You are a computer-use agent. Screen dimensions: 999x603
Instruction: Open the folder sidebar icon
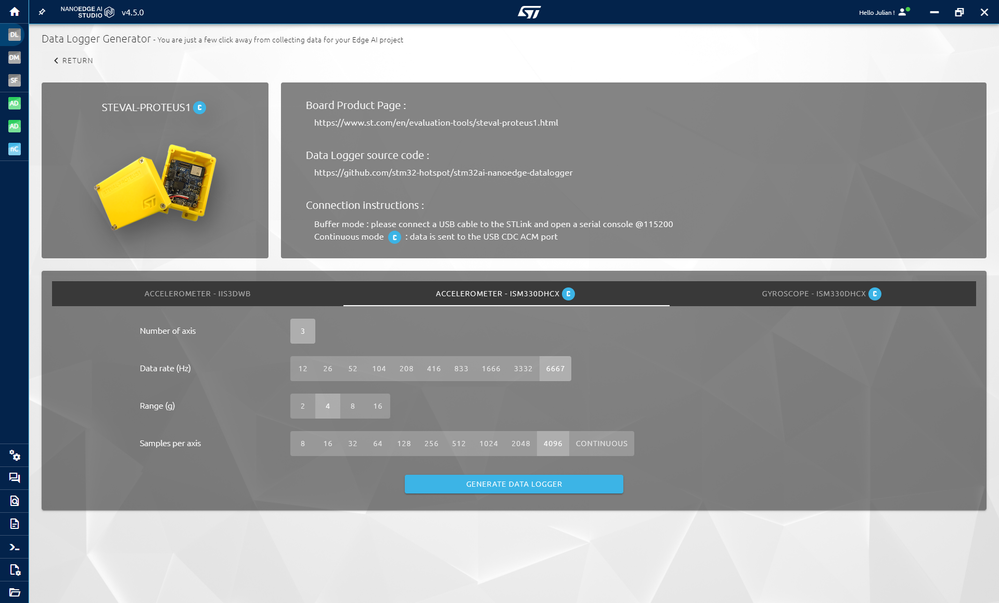[14, 593]
